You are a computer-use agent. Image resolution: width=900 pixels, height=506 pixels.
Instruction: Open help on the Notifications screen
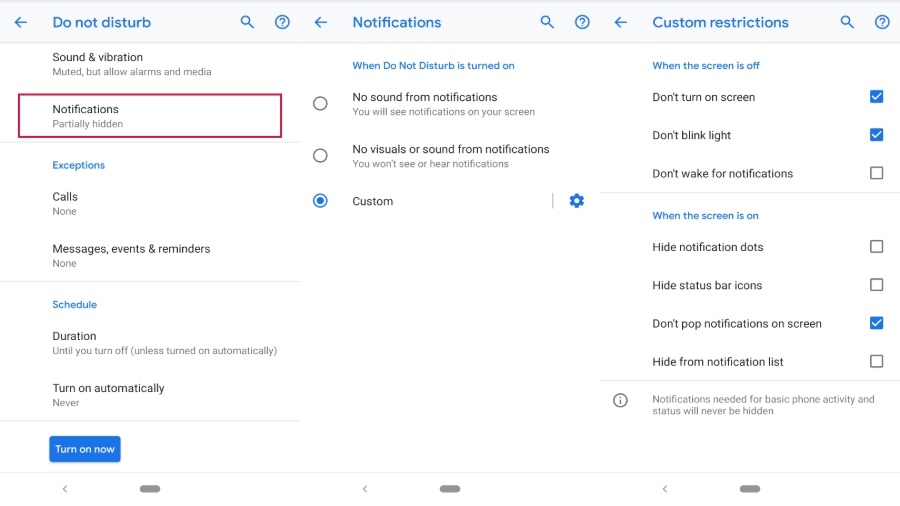[582, 22]
